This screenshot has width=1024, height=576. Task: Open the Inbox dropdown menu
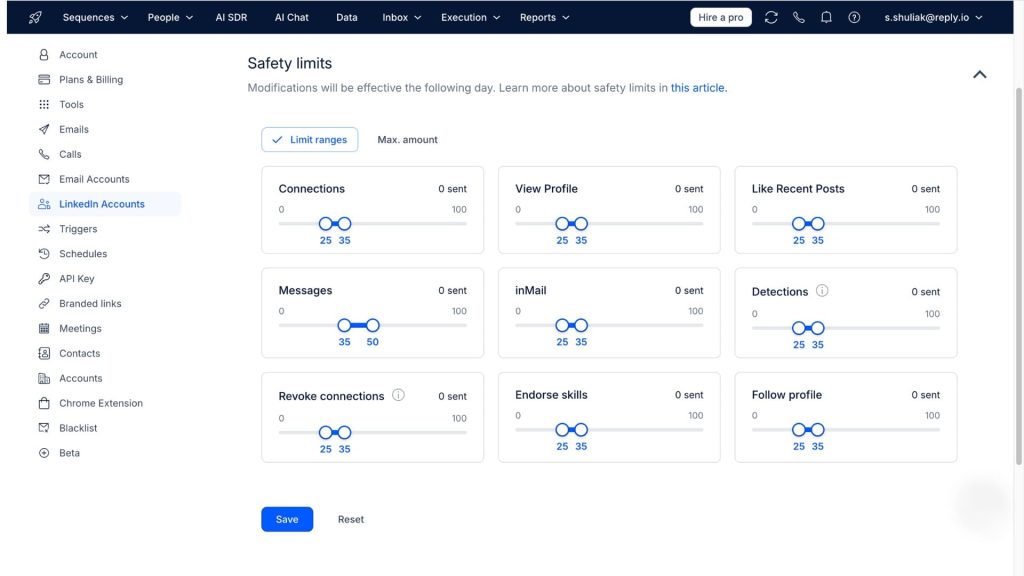point(402,18)
